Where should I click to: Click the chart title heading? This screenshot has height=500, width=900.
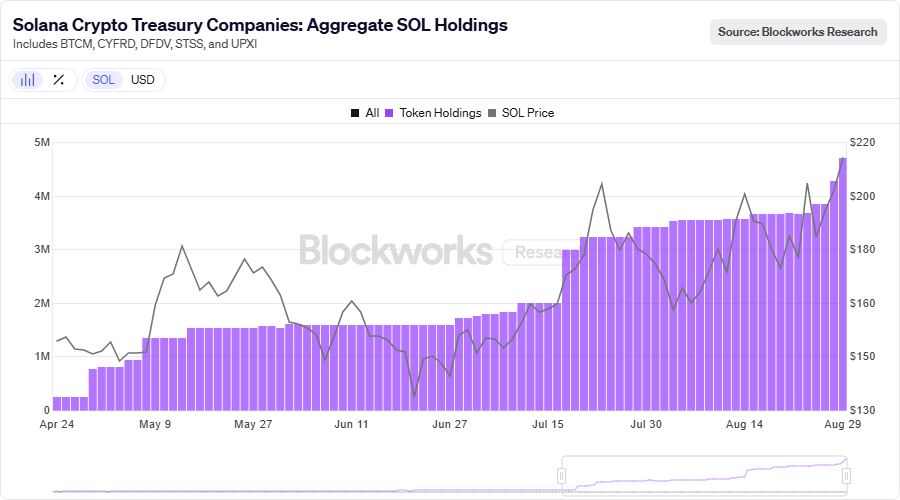(x=260, y=25)
